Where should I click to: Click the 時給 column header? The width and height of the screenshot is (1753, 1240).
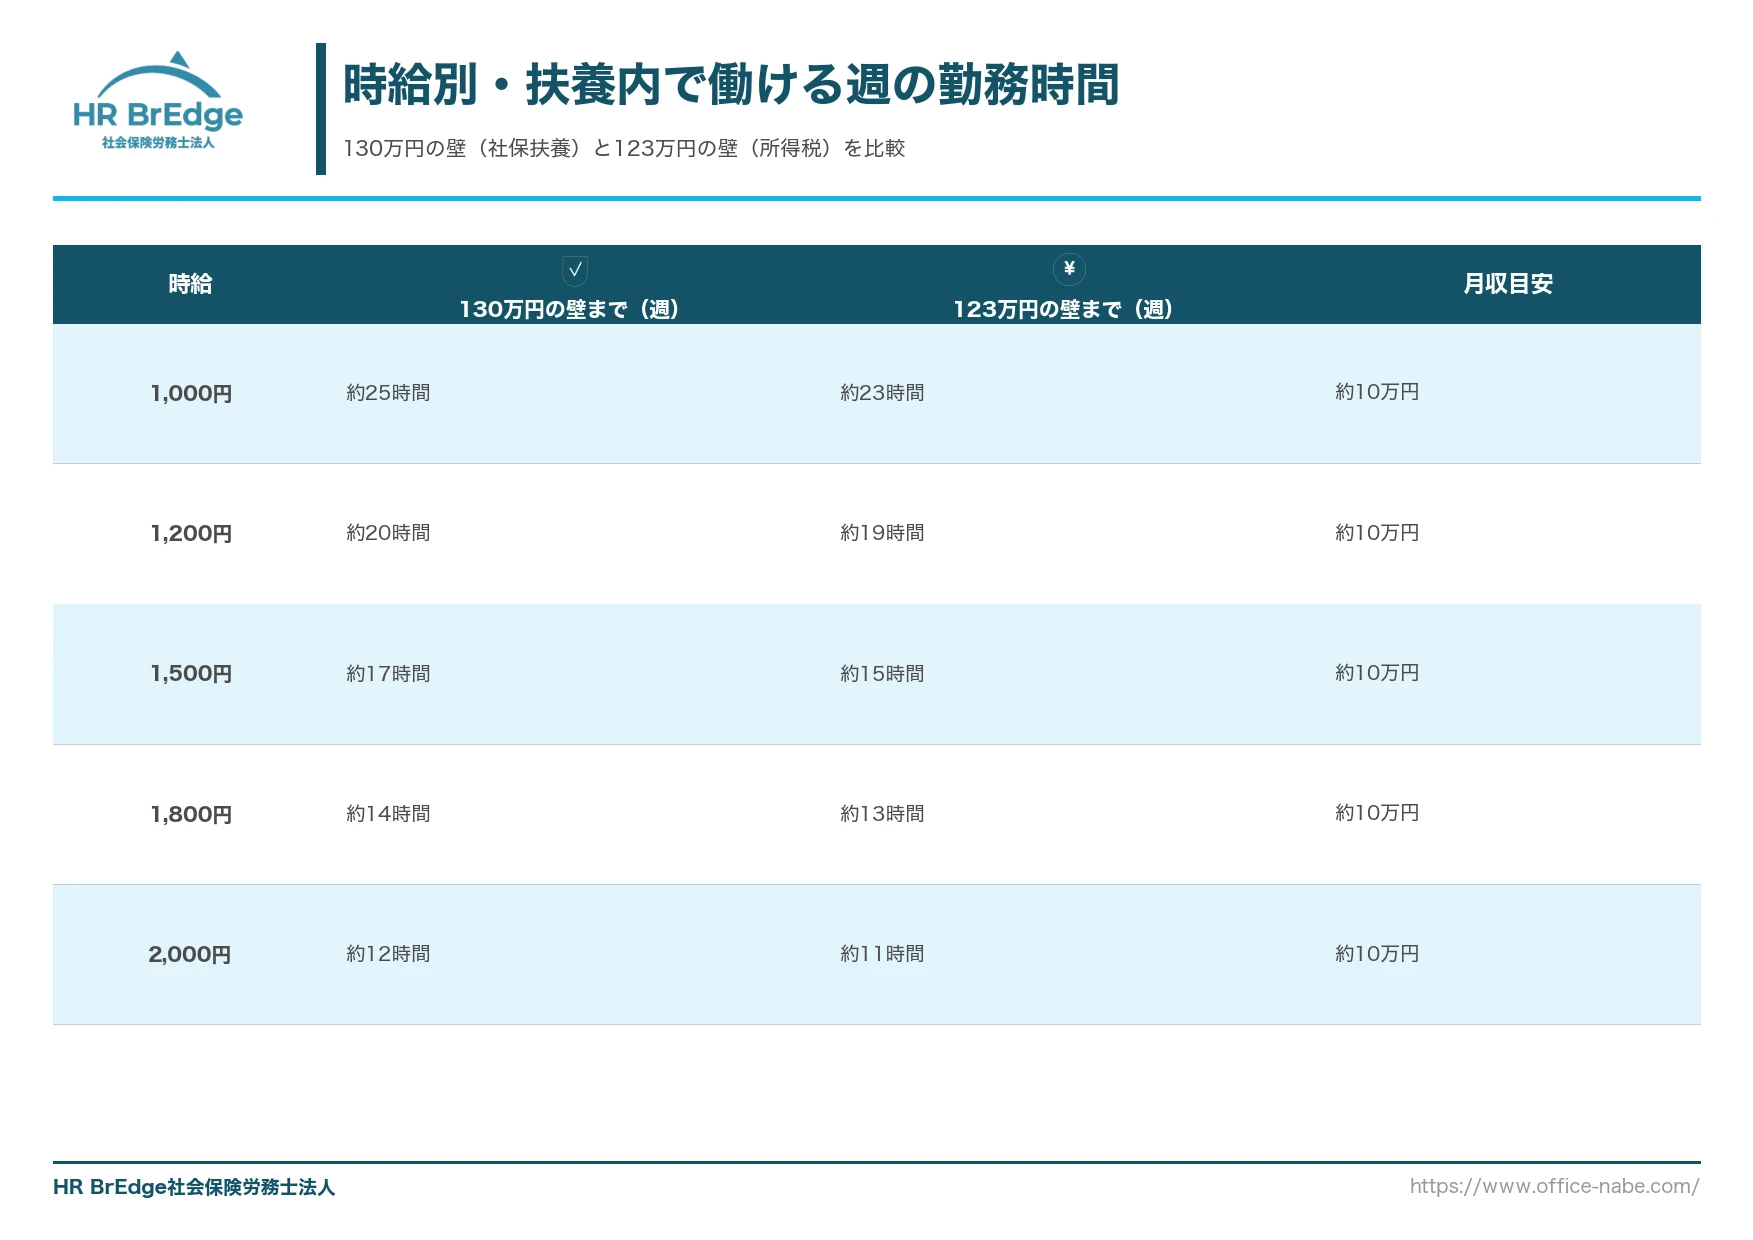[x=190, y=284]
